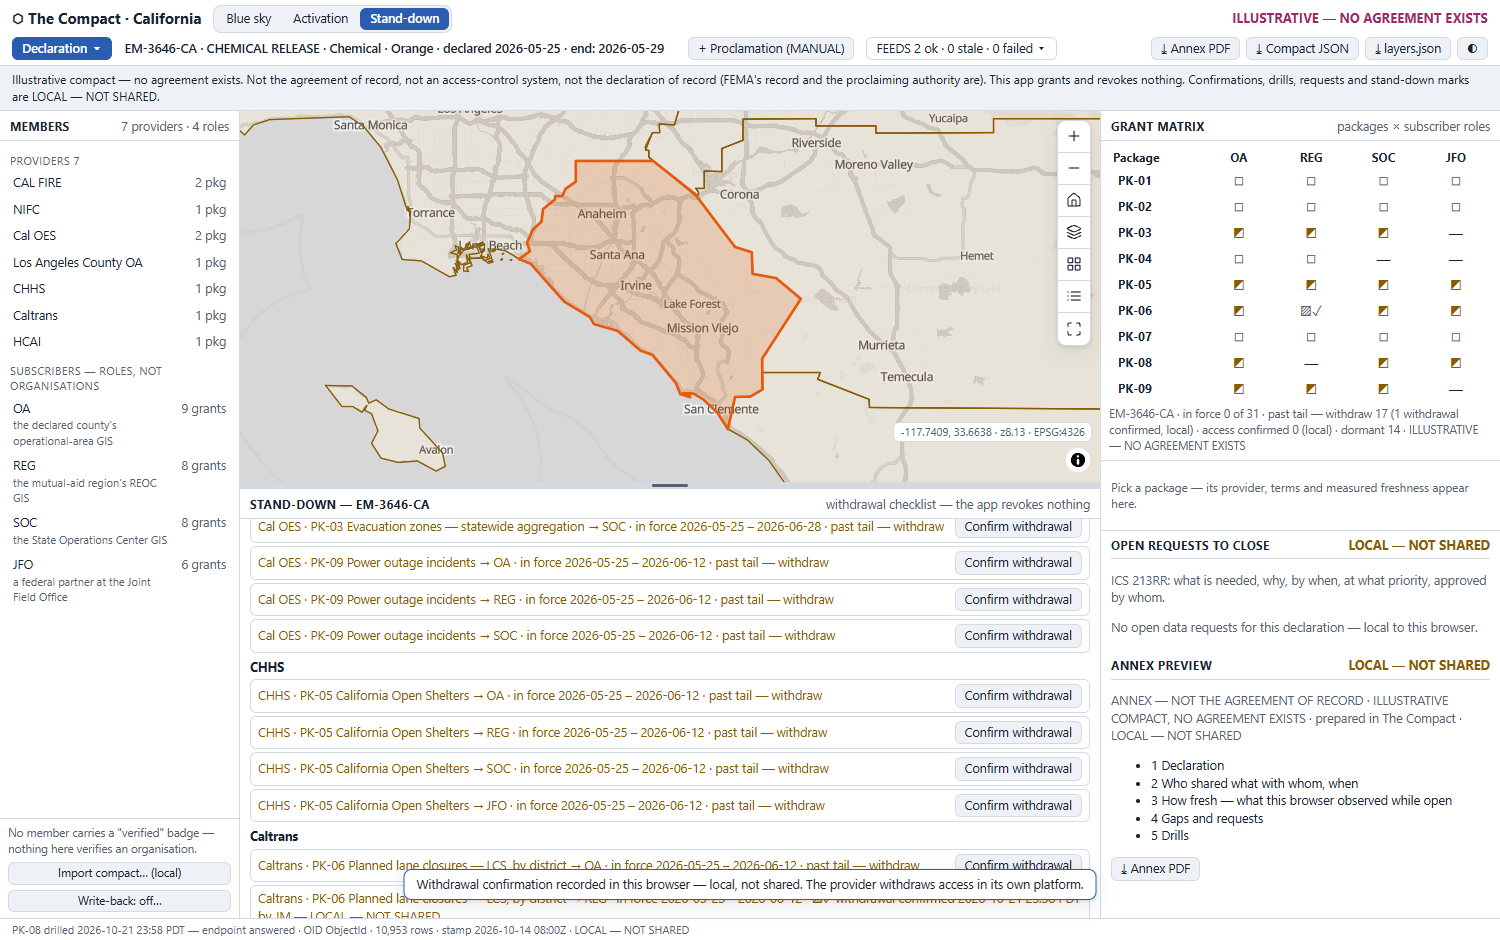Screen dimensions: 1500x940
Task: Expand the FEEDS status dropdown
Action: 960,48
